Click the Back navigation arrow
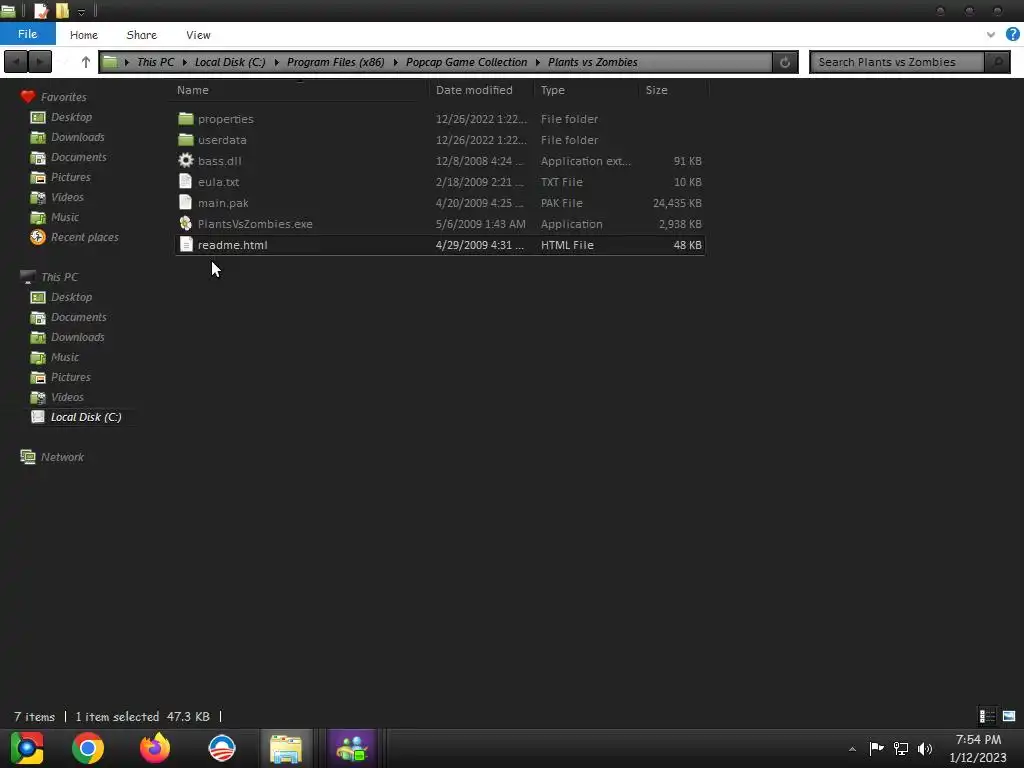1024x768 pixels. coord(16,62)
